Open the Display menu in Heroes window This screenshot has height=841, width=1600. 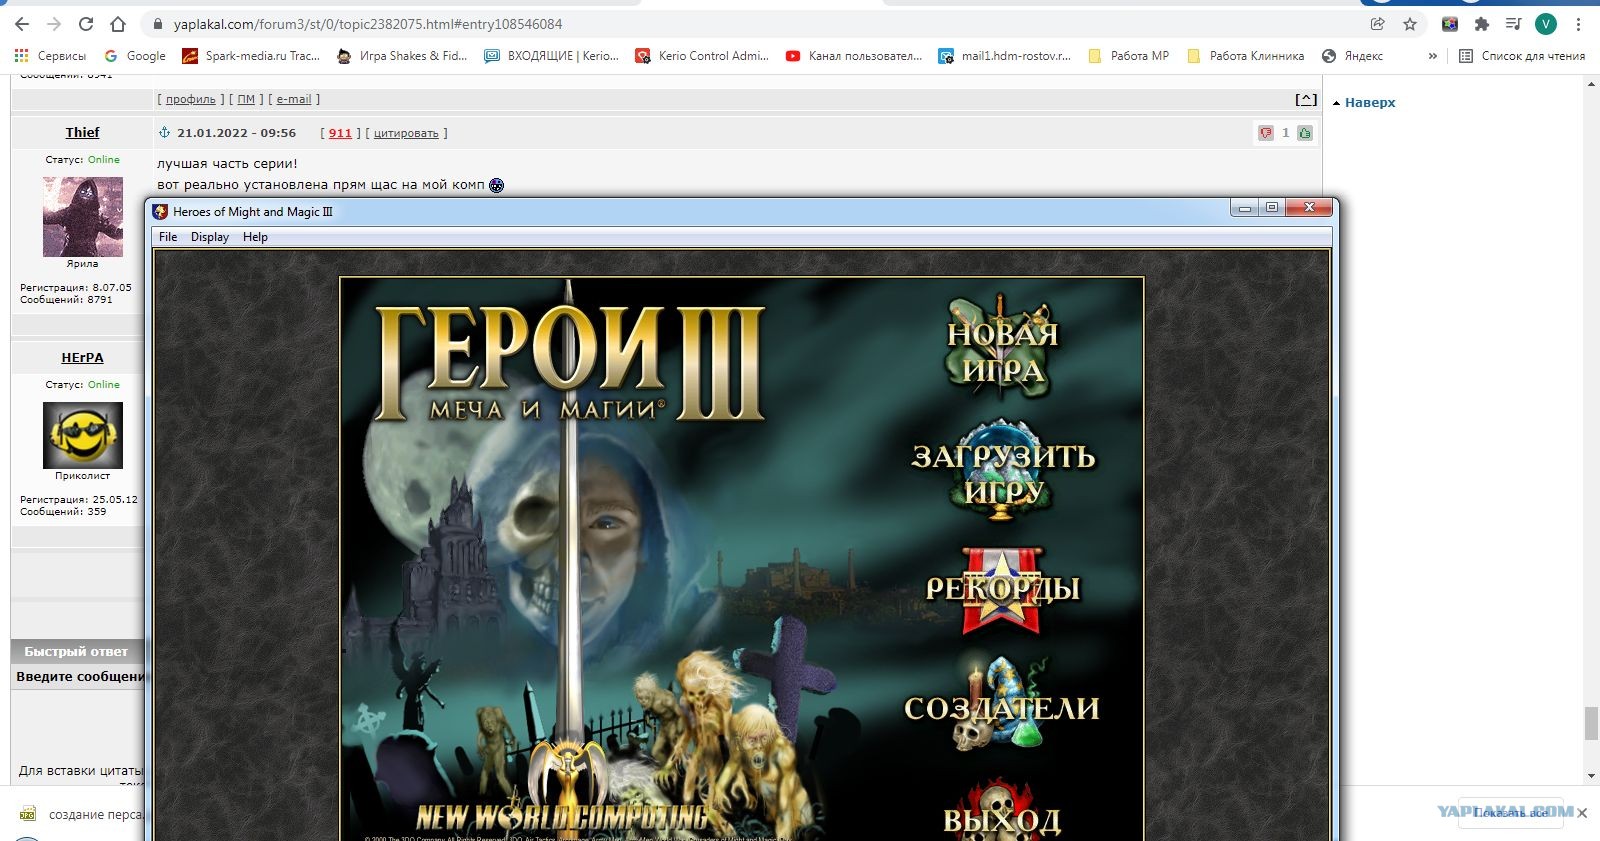210,237
